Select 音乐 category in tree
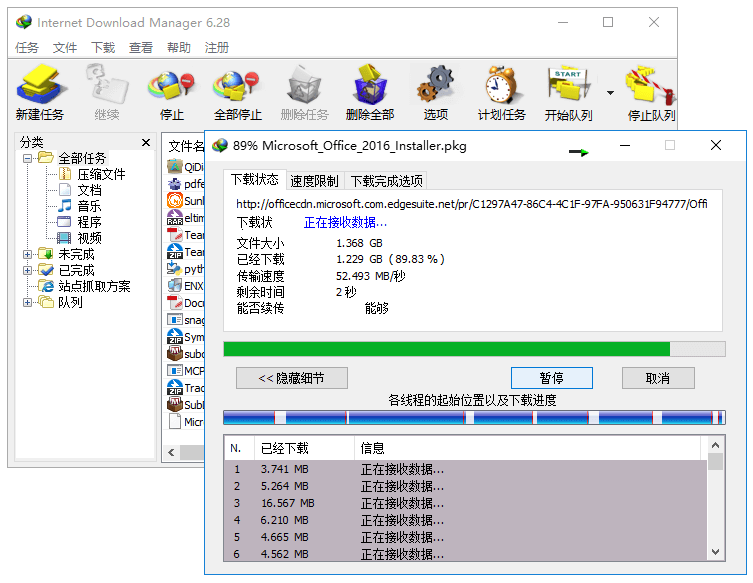 (89, 206)
